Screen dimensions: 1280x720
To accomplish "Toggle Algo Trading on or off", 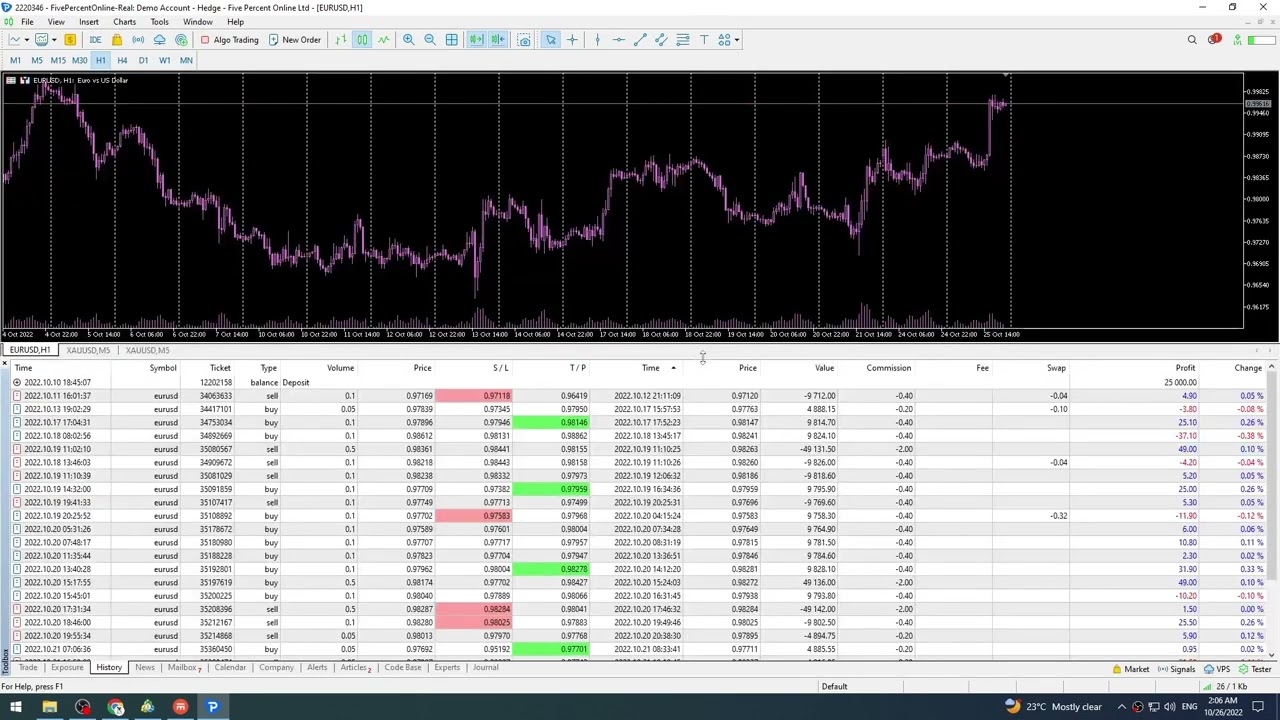I will 229,40.
